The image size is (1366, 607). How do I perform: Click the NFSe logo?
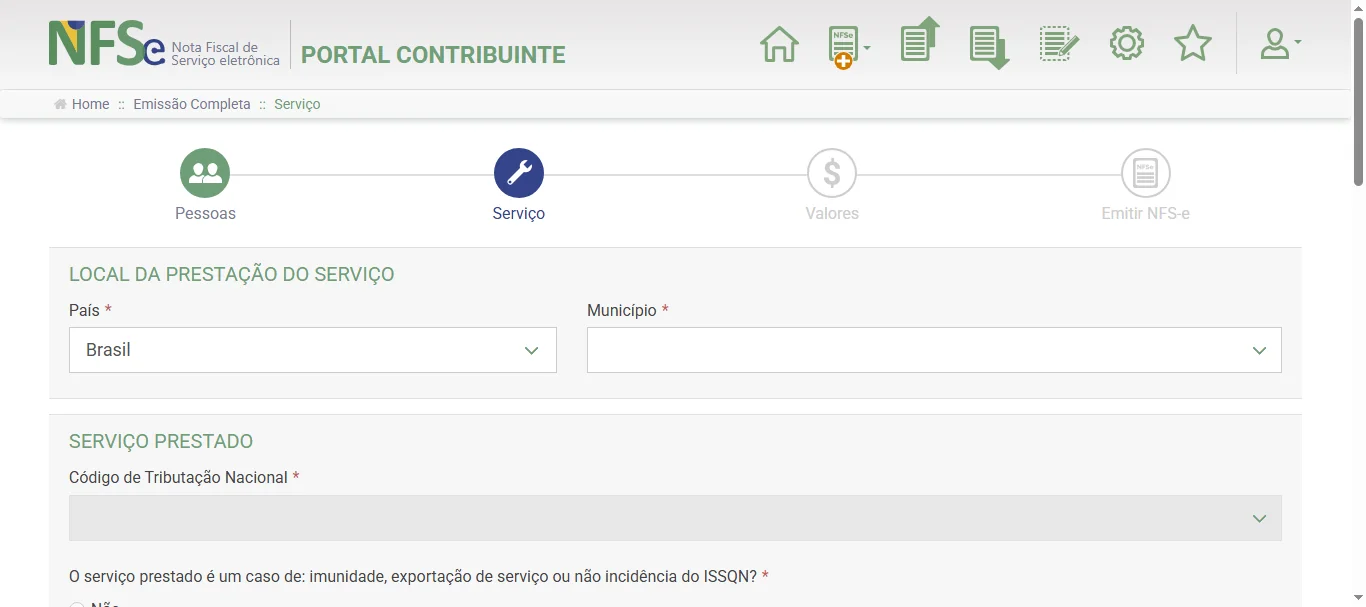coord(100,44)
